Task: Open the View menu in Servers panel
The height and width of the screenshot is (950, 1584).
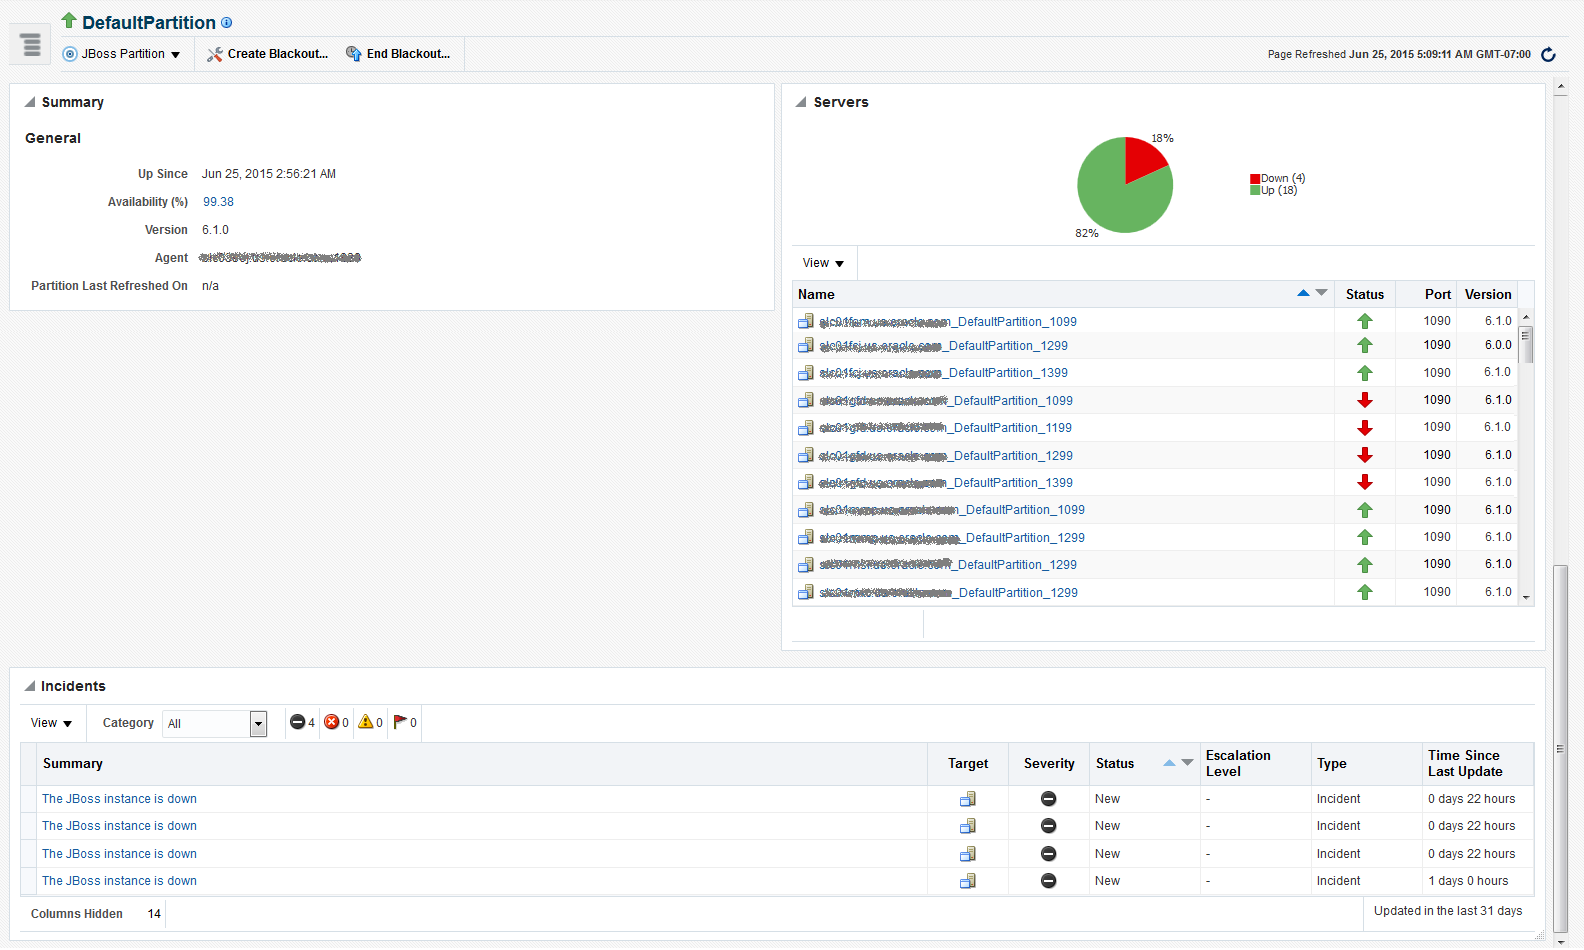Action: [823, 263]
